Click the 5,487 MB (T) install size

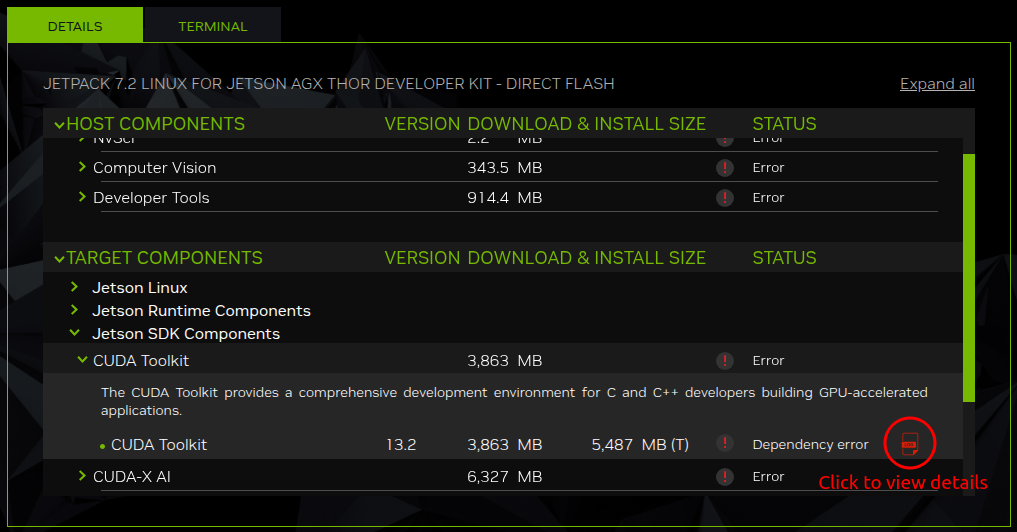pyautogui.click(x=640, y=444)
